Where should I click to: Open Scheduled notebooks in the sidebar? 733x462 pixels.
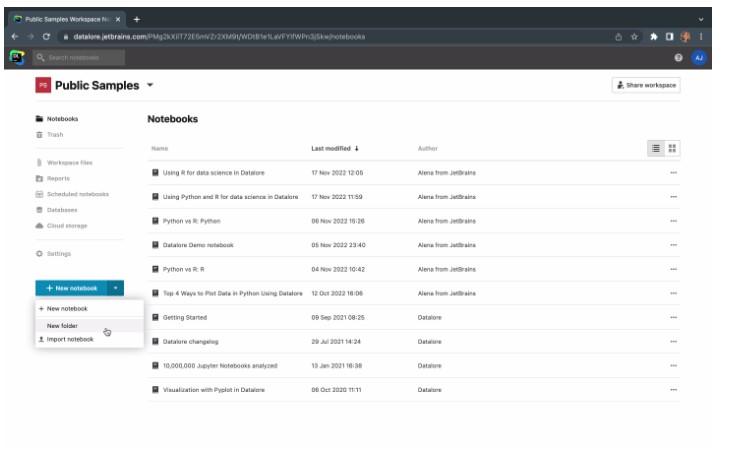coord(77,194)
